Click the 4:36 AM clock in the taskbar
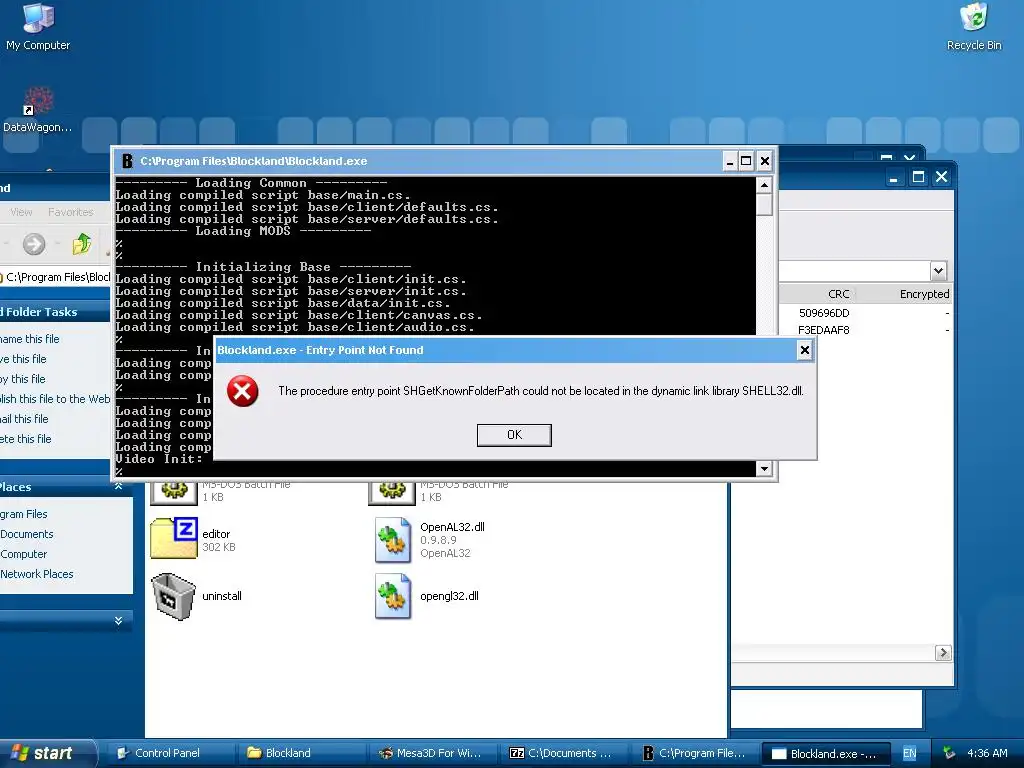 tap(987, 753)
